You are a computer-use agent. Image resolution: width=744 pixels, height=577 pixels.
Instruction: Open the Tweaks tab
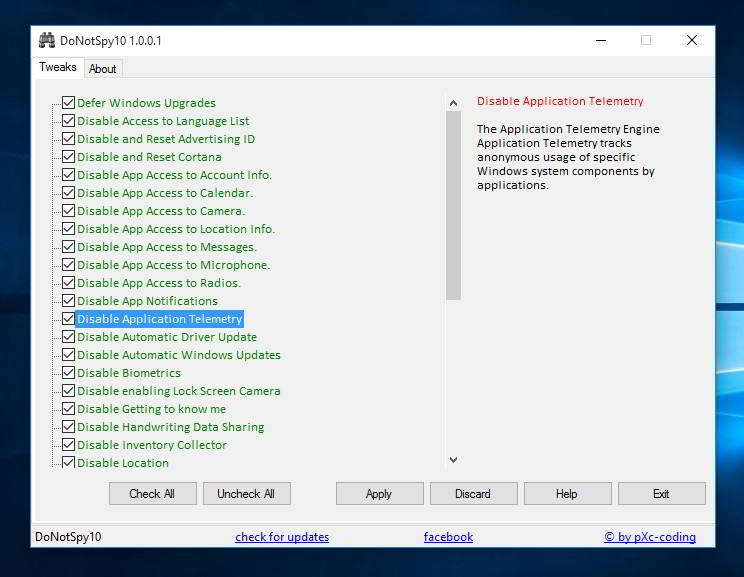(58, 67)
